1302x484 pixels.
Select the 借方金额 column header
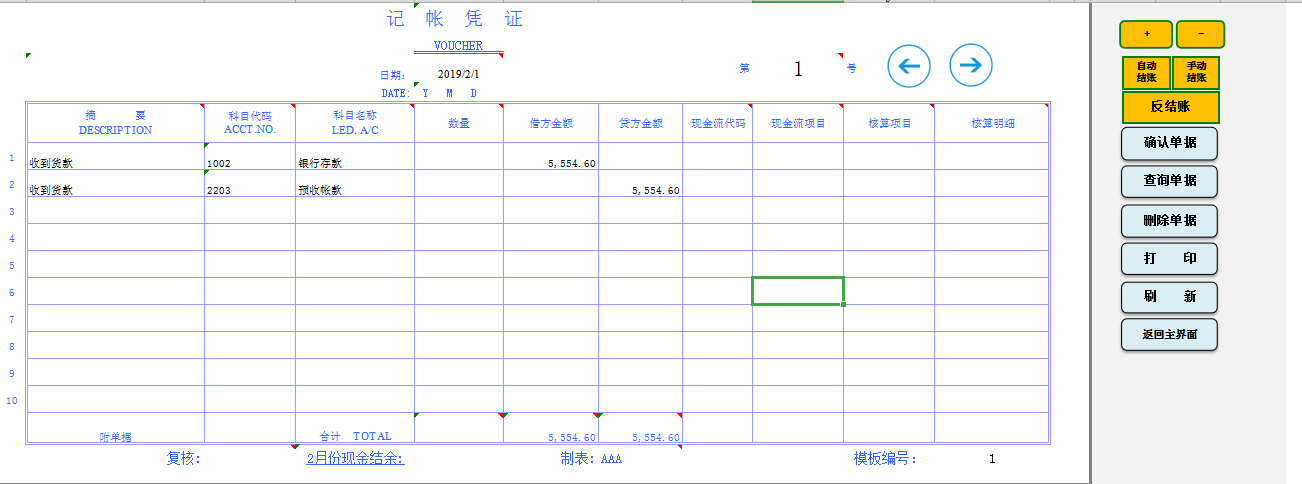coord(551,123)
